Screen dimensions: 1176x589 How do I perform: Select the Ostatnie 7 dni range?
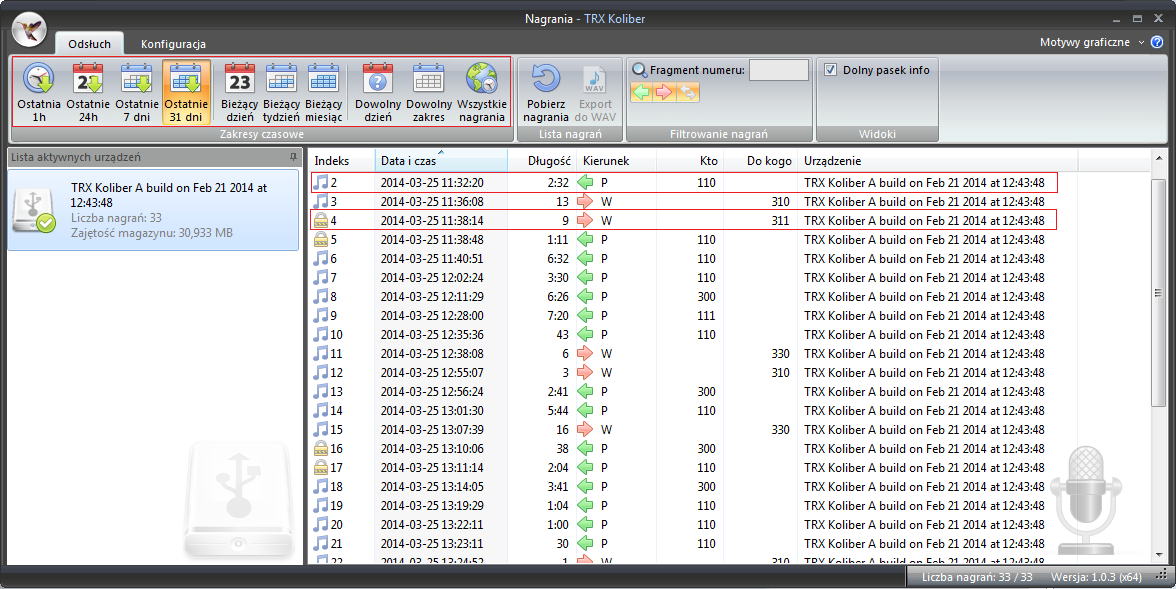point(136,92)
